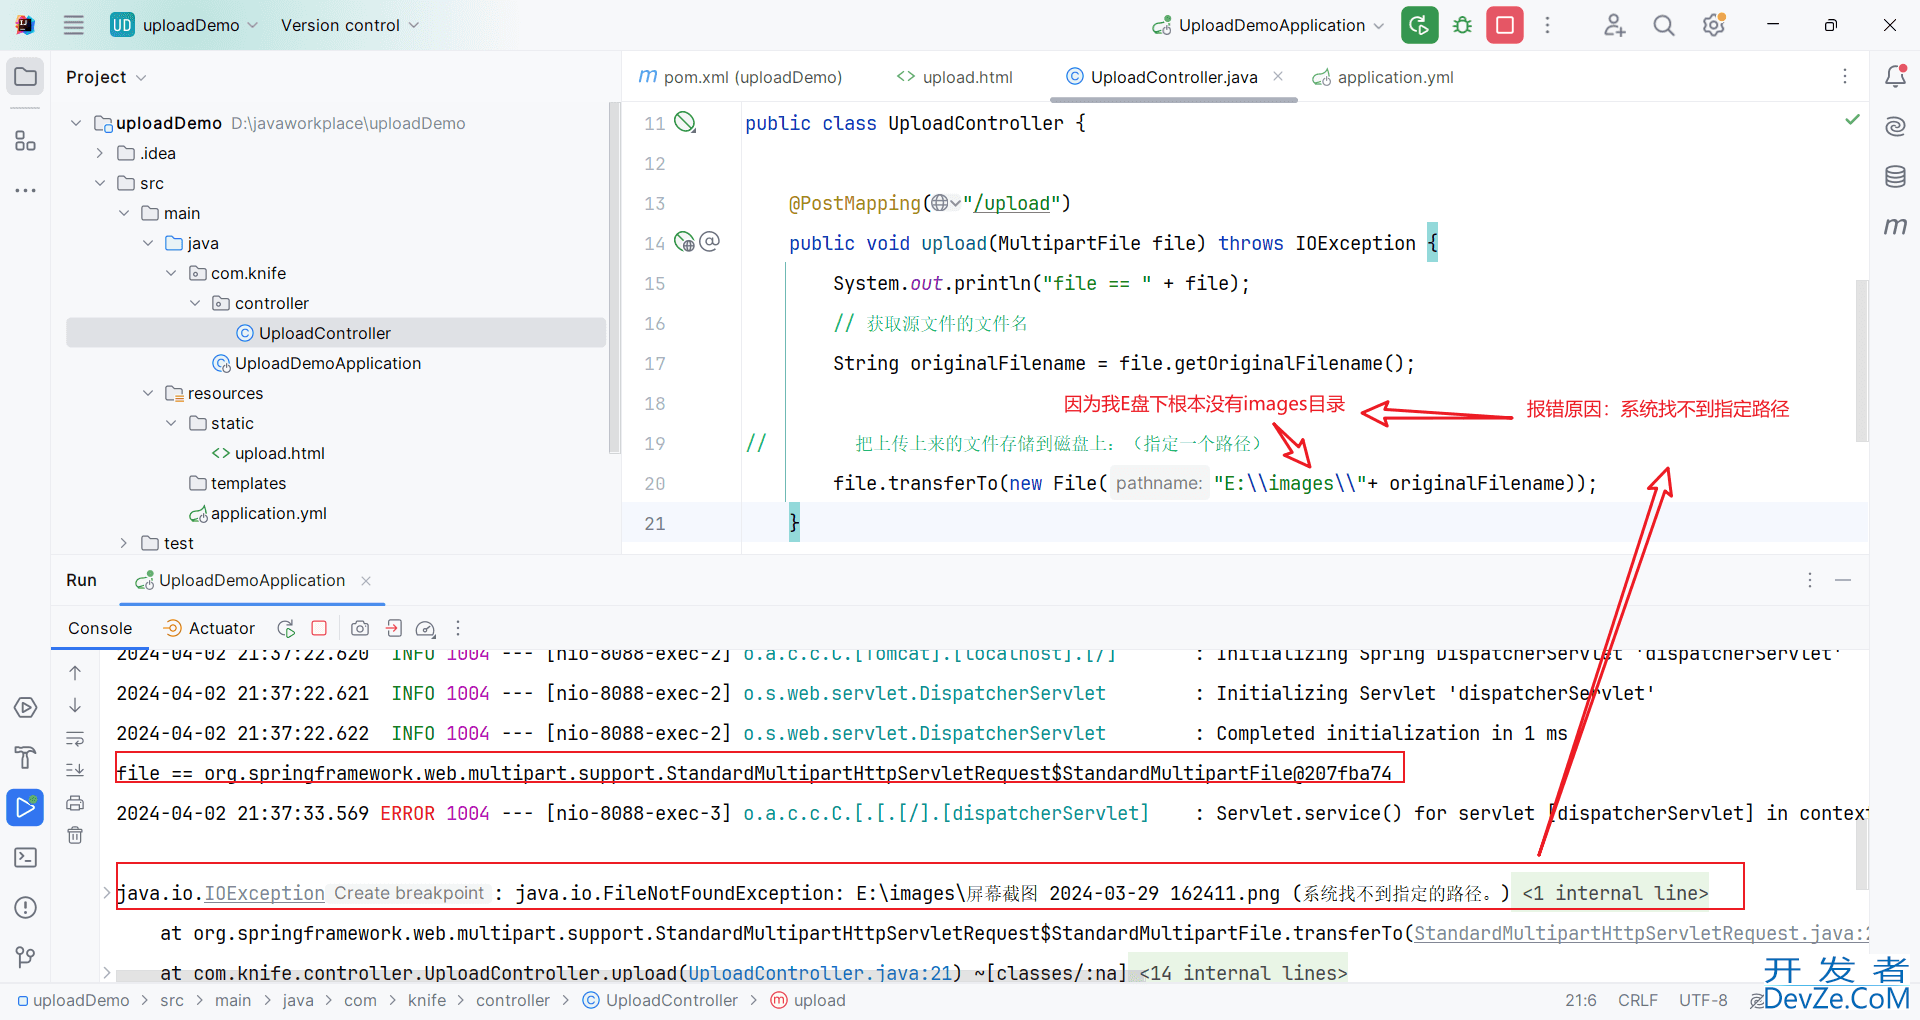Open Search Everywhere magnifier icon
This screenshot has width=1920, height=1020.
click(x=1664, y=25)
